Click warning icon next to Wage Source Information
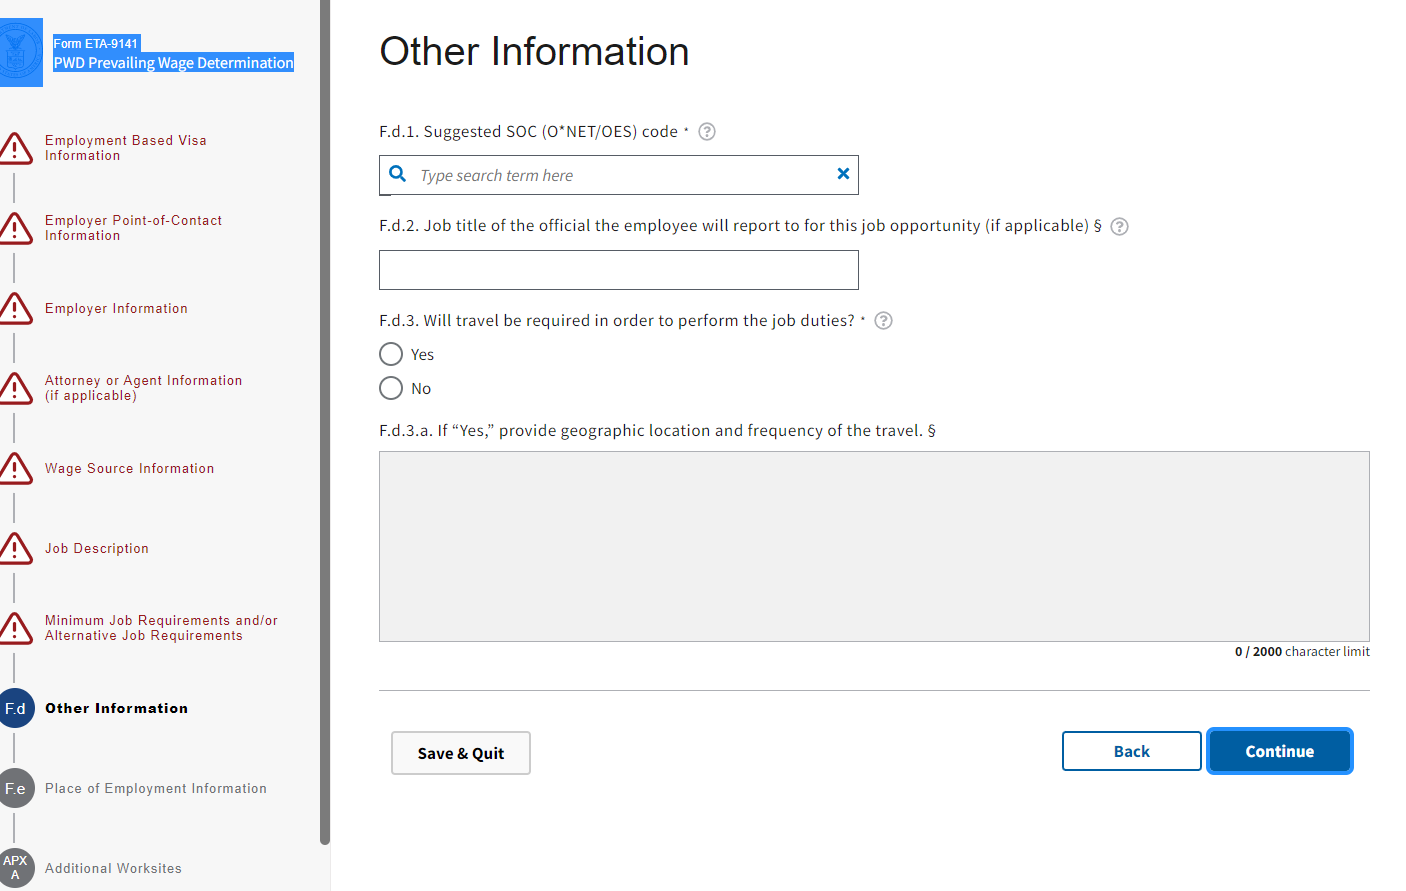Viewport: 1406px width, 891px height. point(16,468)
